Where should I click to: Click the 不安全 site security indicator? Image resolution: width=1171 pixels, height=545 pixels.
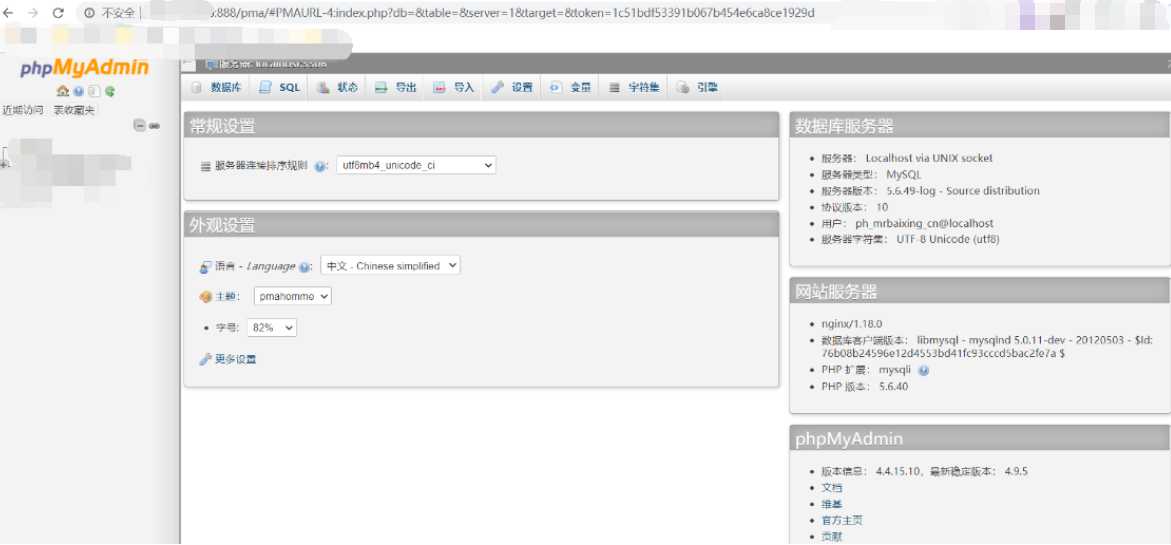109,13
